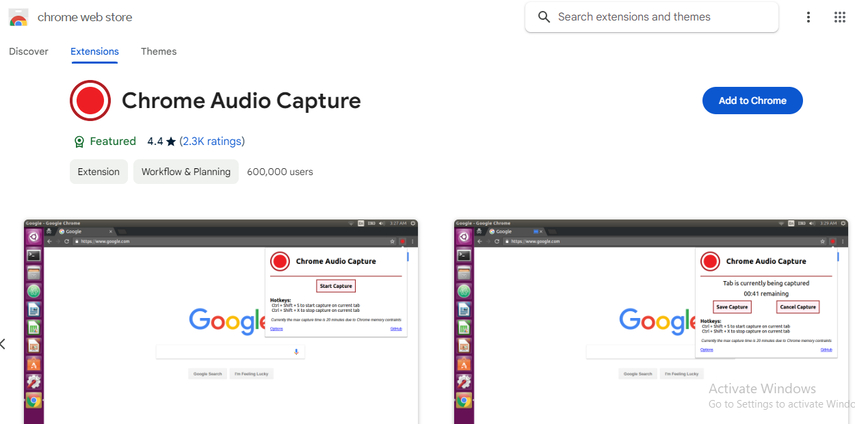Open the 2.3K ratings link

(x=212, y=141)
